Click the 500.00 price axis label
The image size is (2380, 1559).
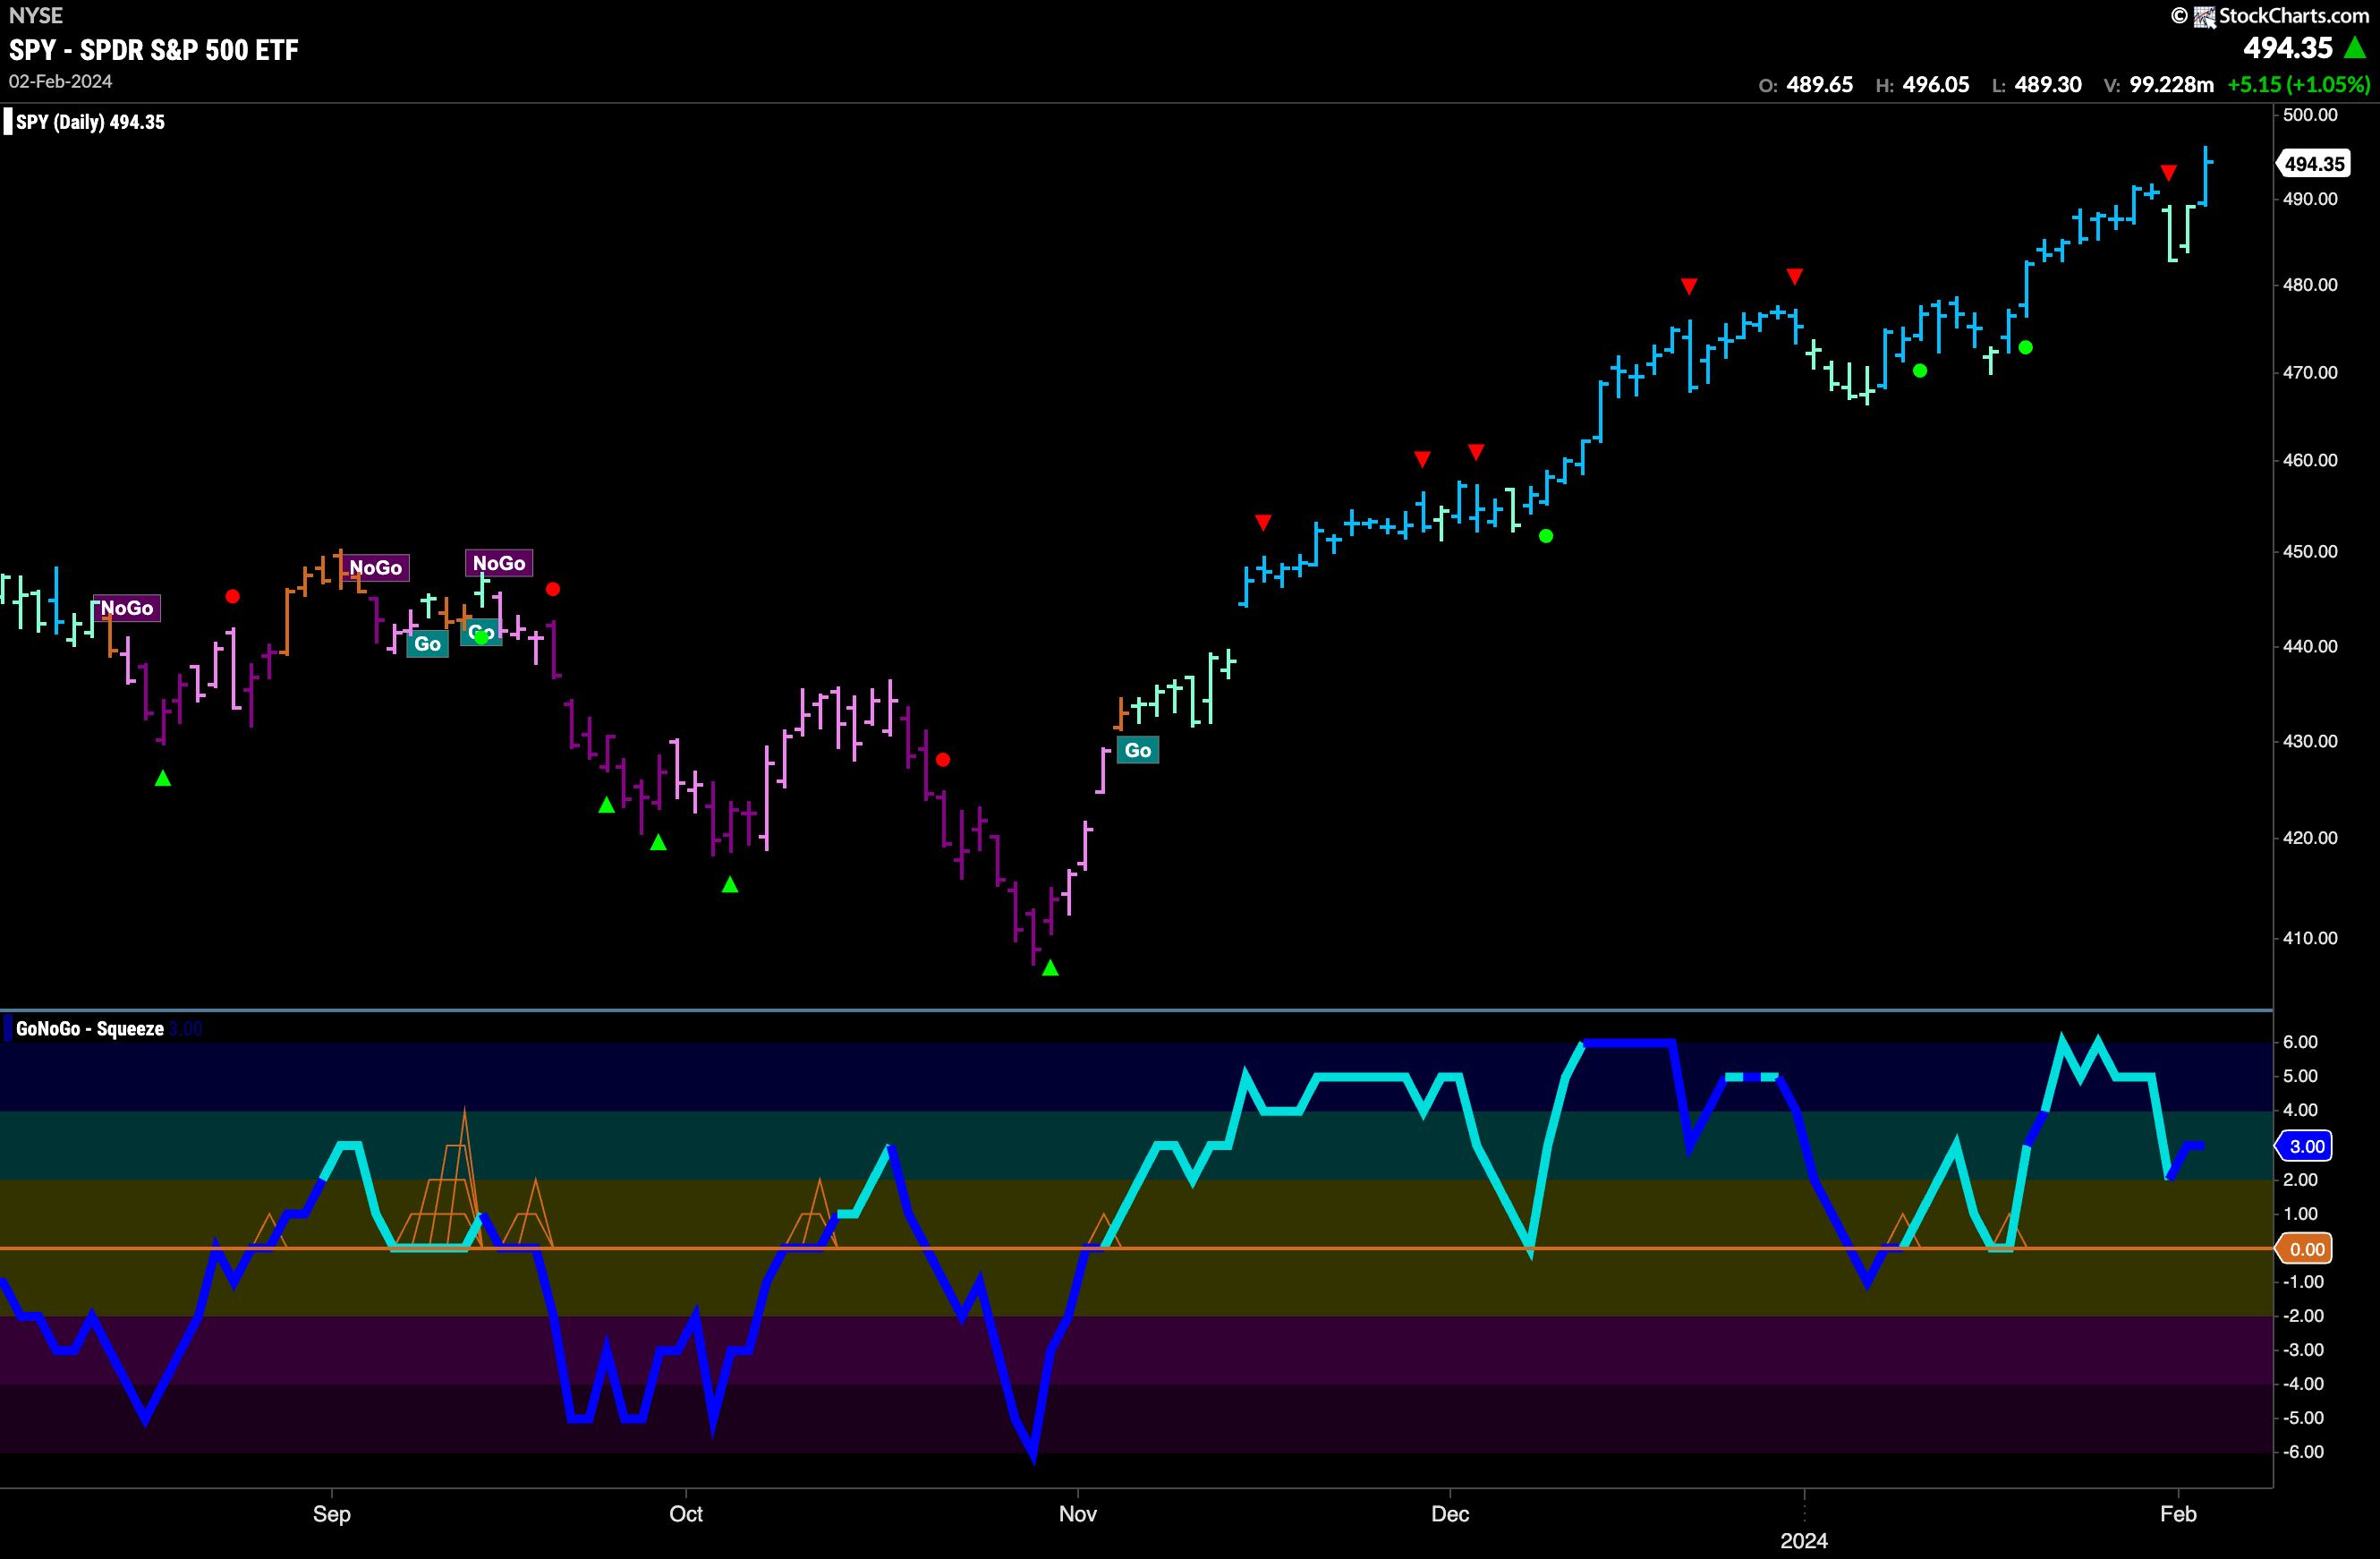point(2310,115)
